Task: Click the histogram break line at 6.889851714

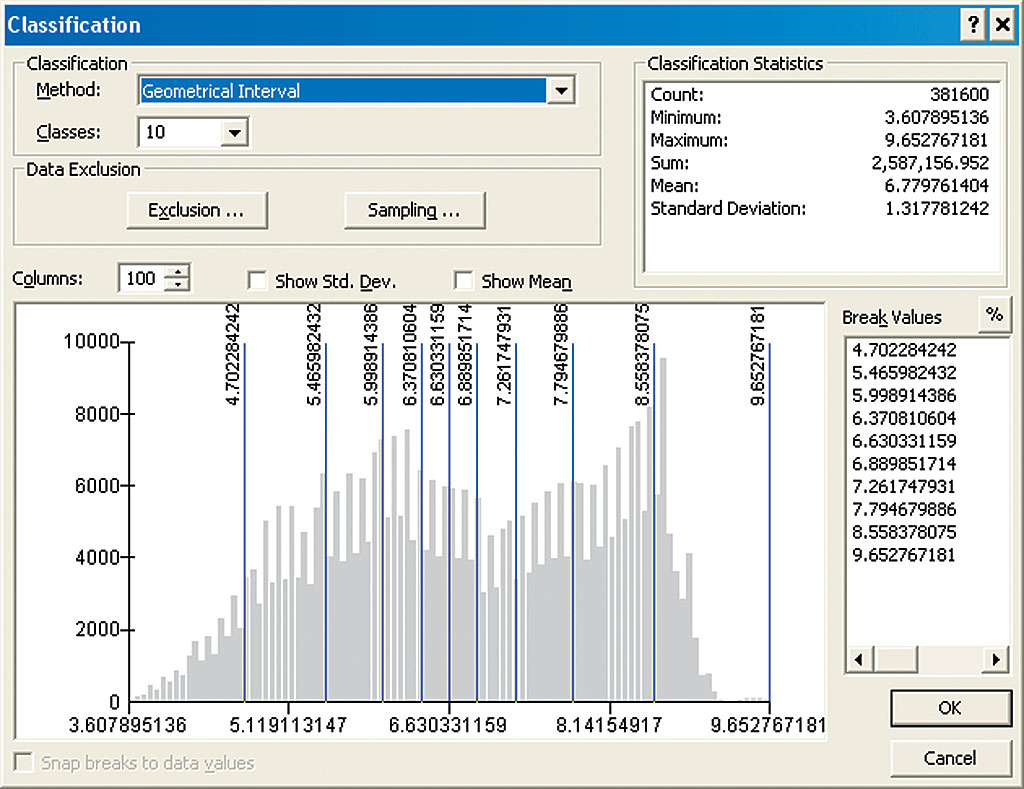Action: click(x=477, y=523)
